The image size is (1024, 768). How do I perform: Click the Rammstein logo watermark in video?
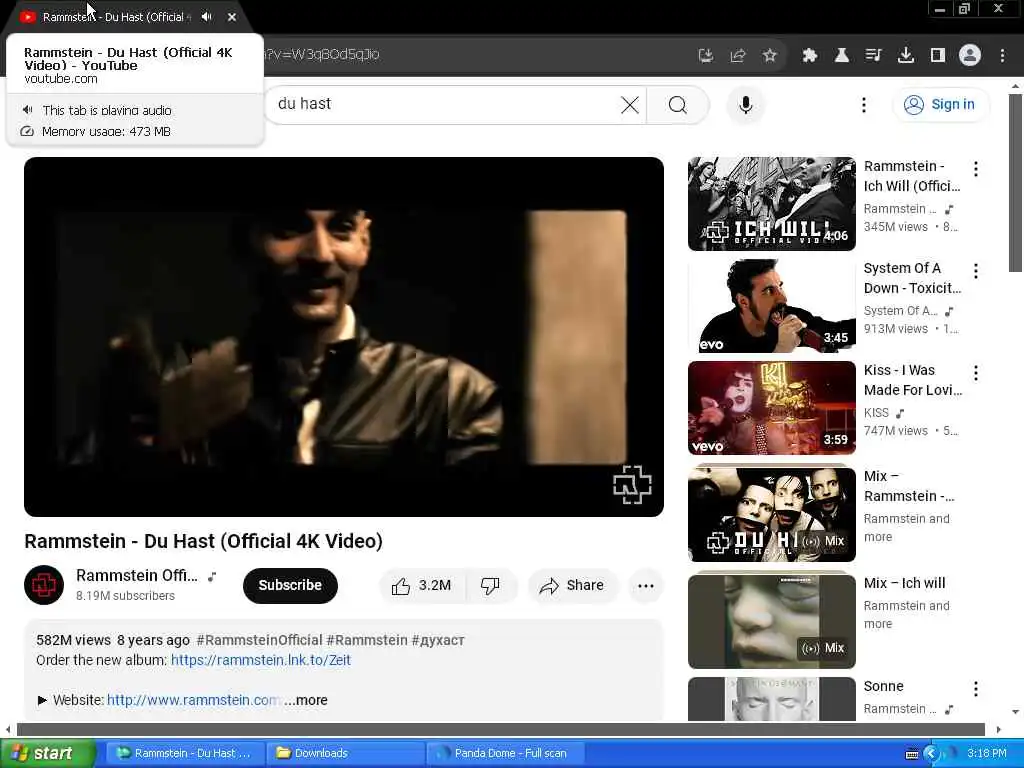coord(632,485)
